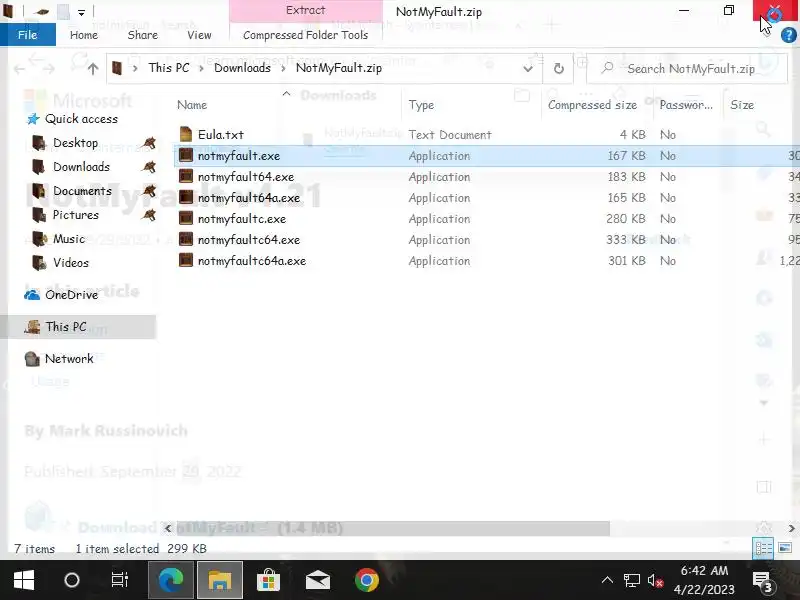Screen dimensions: 800x600
Task: Open the File ribbon tab
Action: 28,35
